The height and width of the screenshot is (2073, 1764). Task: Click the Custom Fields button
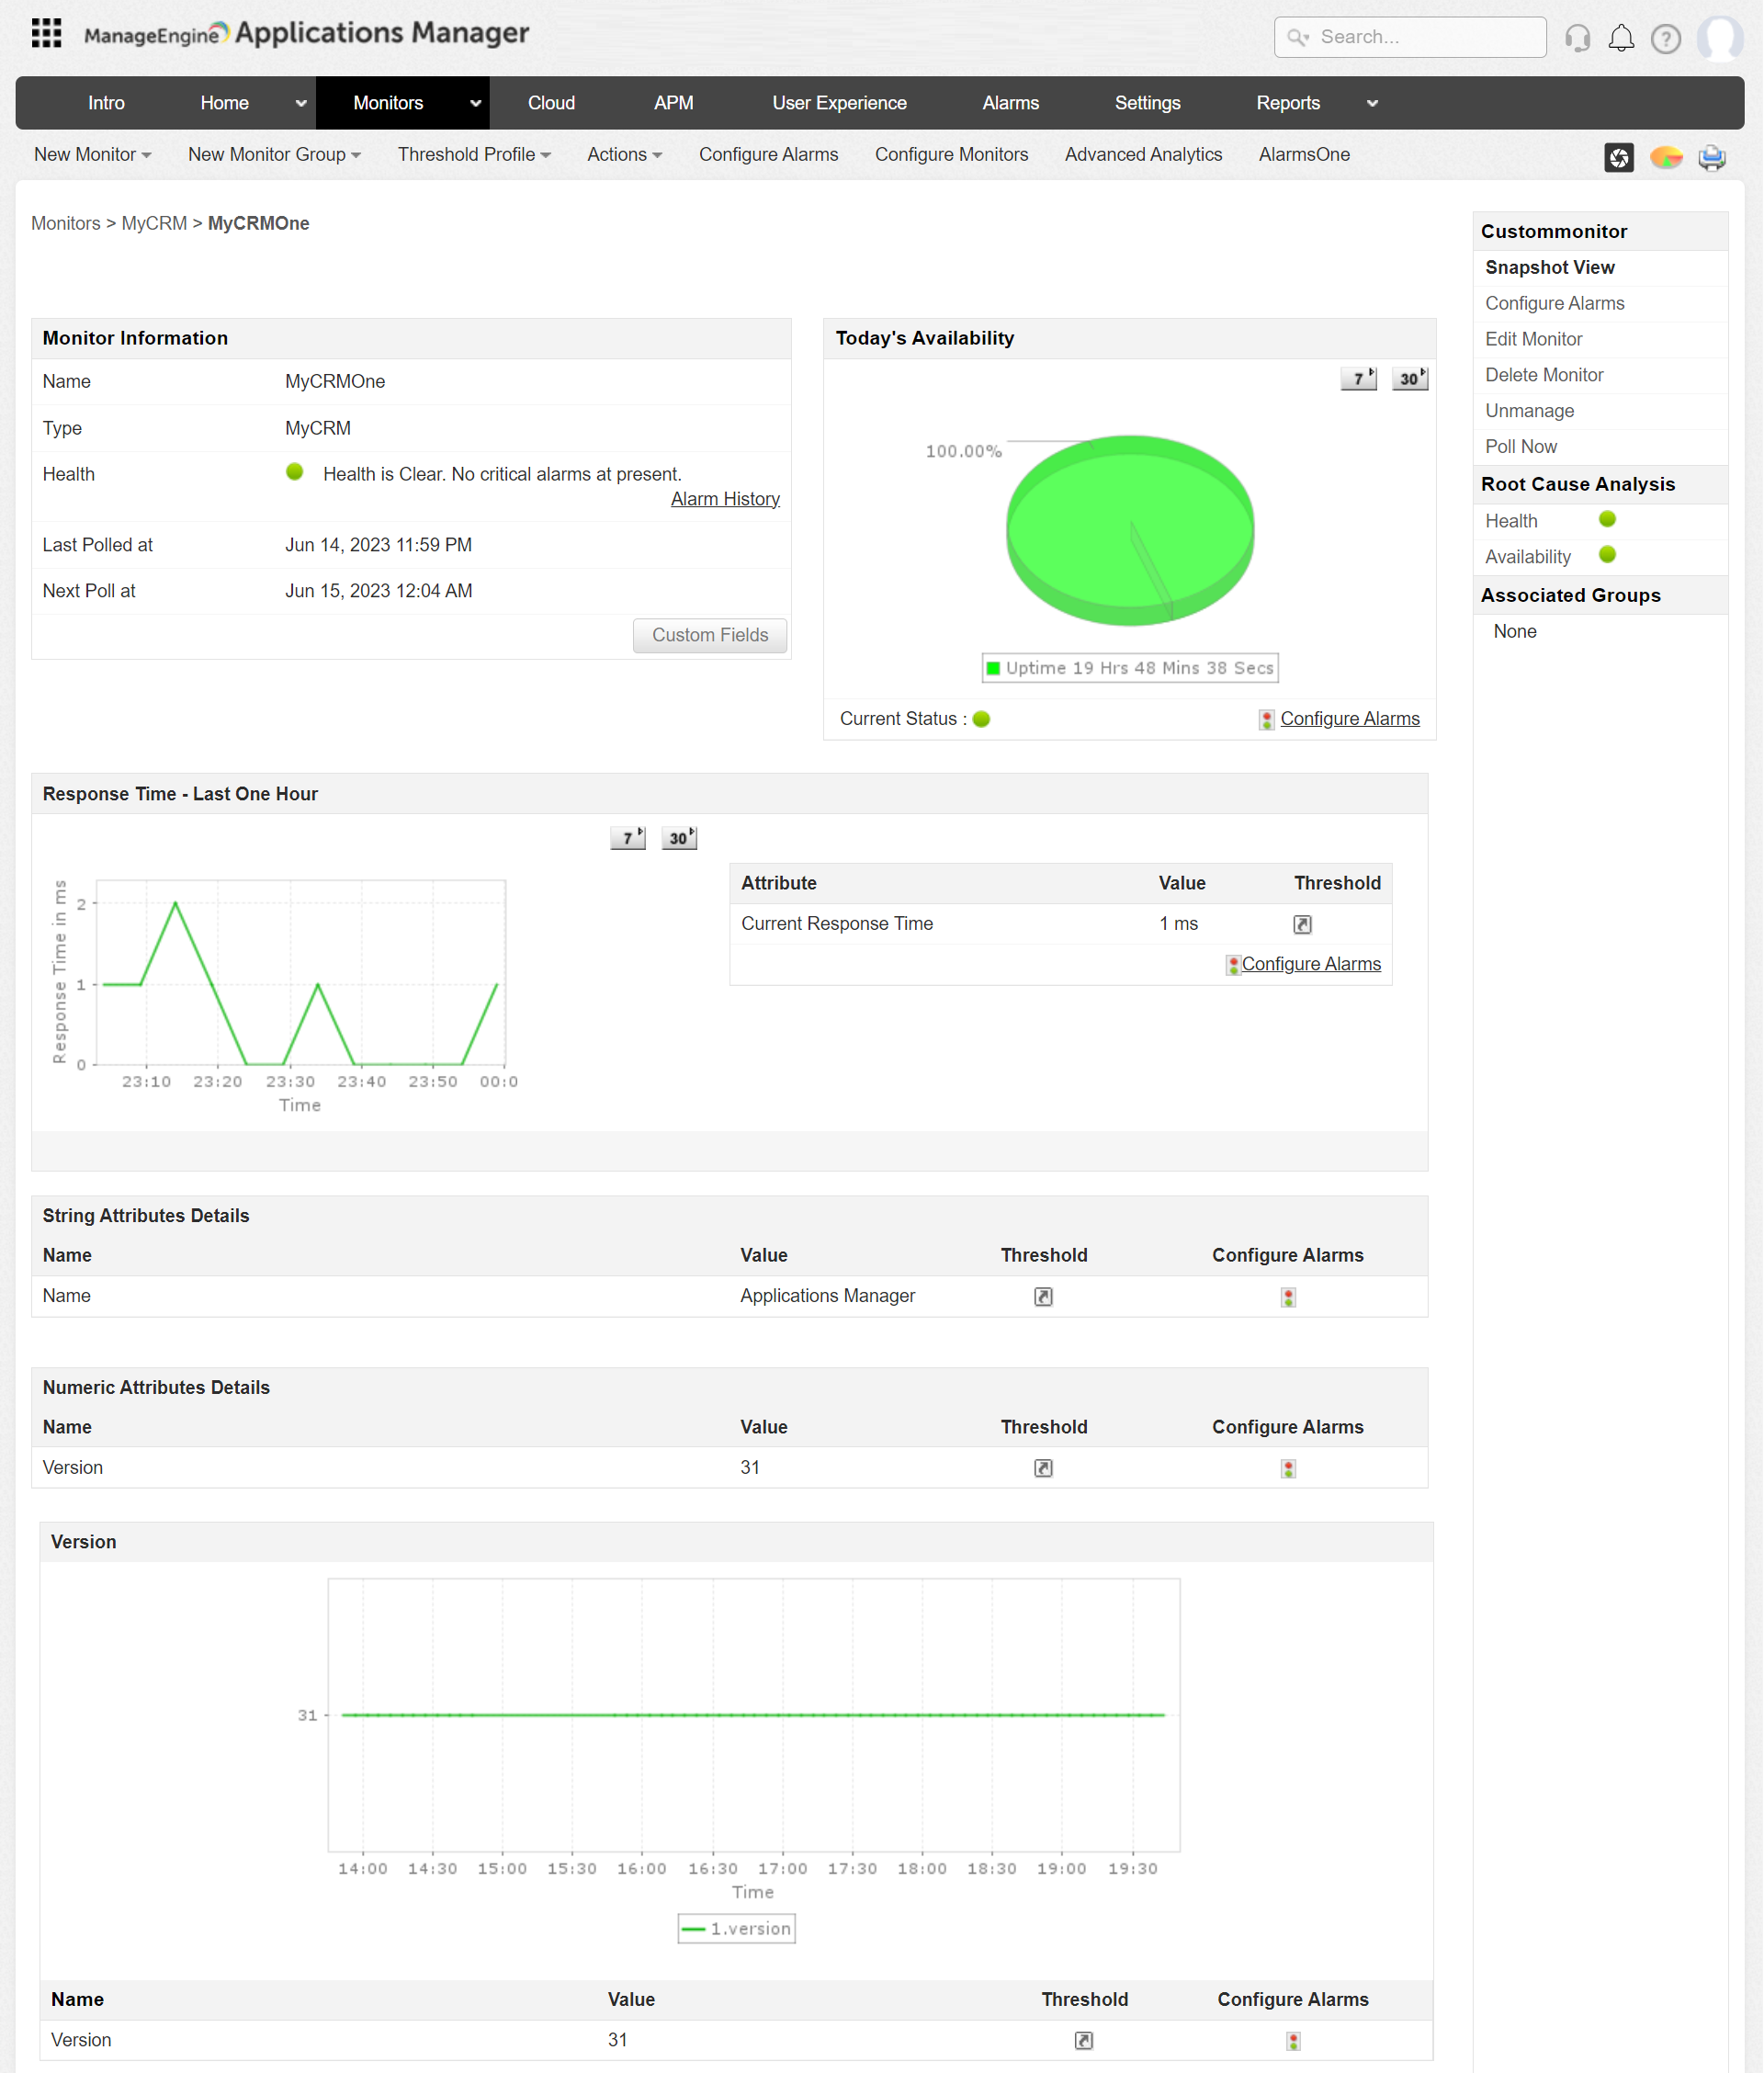[710, 635]
